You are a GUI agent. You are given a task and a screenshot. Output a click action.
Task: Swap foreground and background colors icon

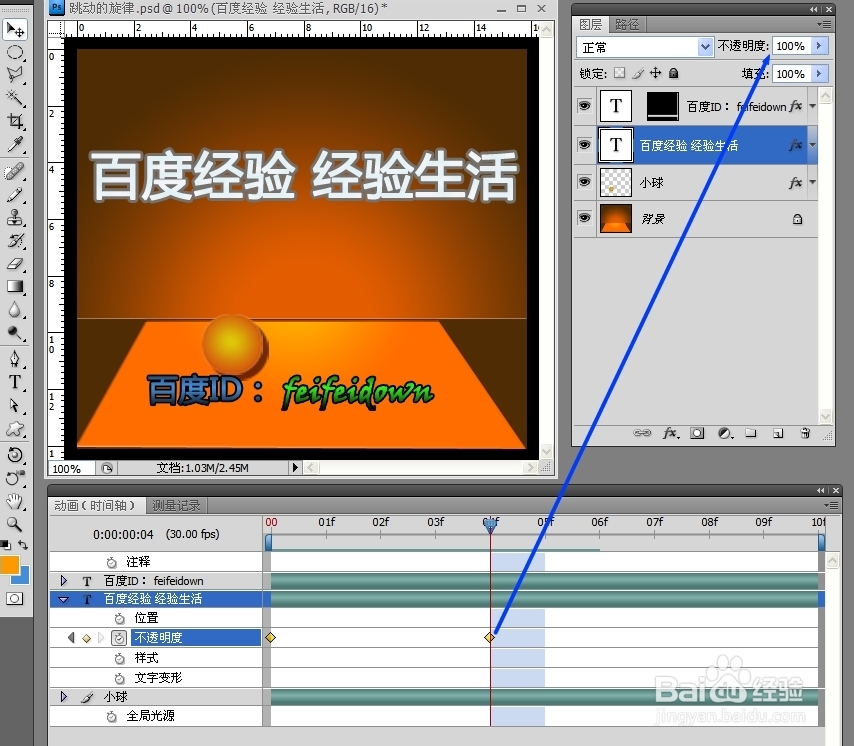click(x=23, y=545)
